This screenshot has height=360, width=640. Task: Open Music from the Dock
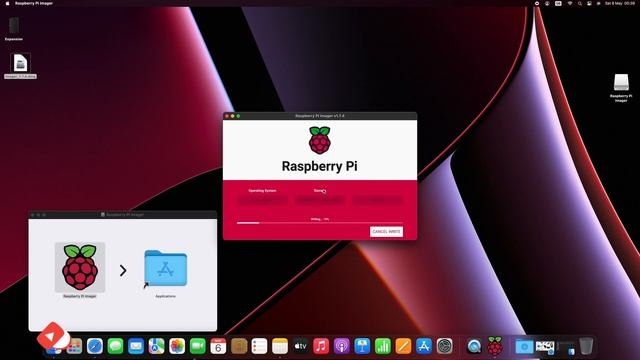(321, 347)
